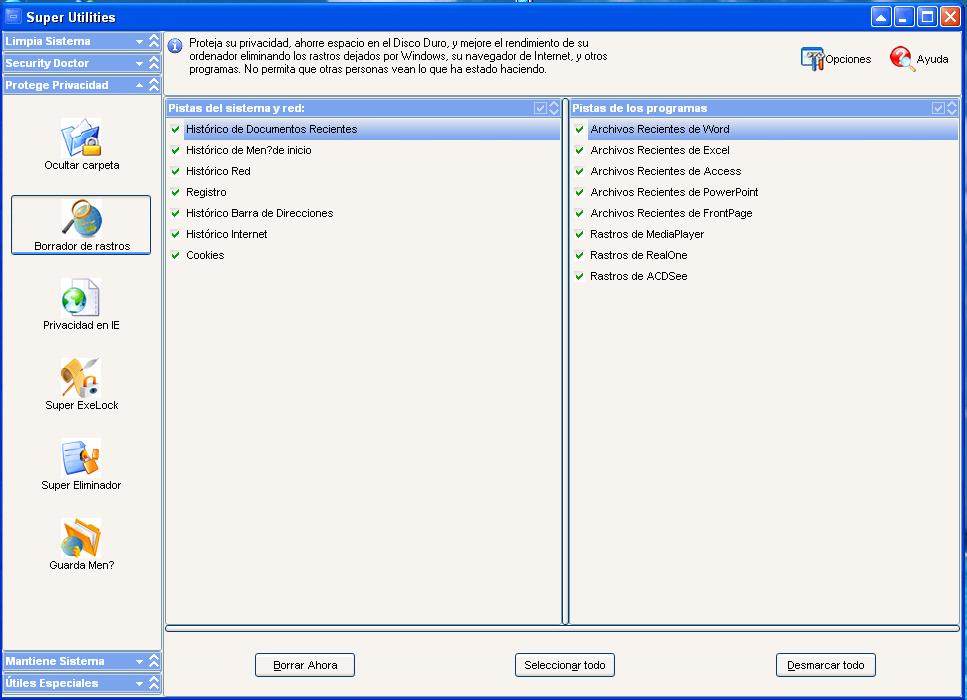
Task: Toggle Rastros de RealOne checkbox
Action: 579,255
